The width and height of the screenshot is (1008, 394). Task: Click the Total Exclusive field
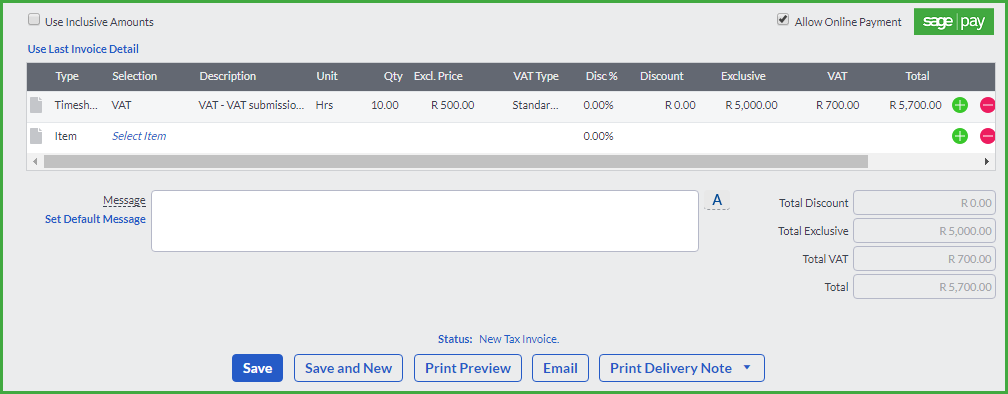pos(925,231)
